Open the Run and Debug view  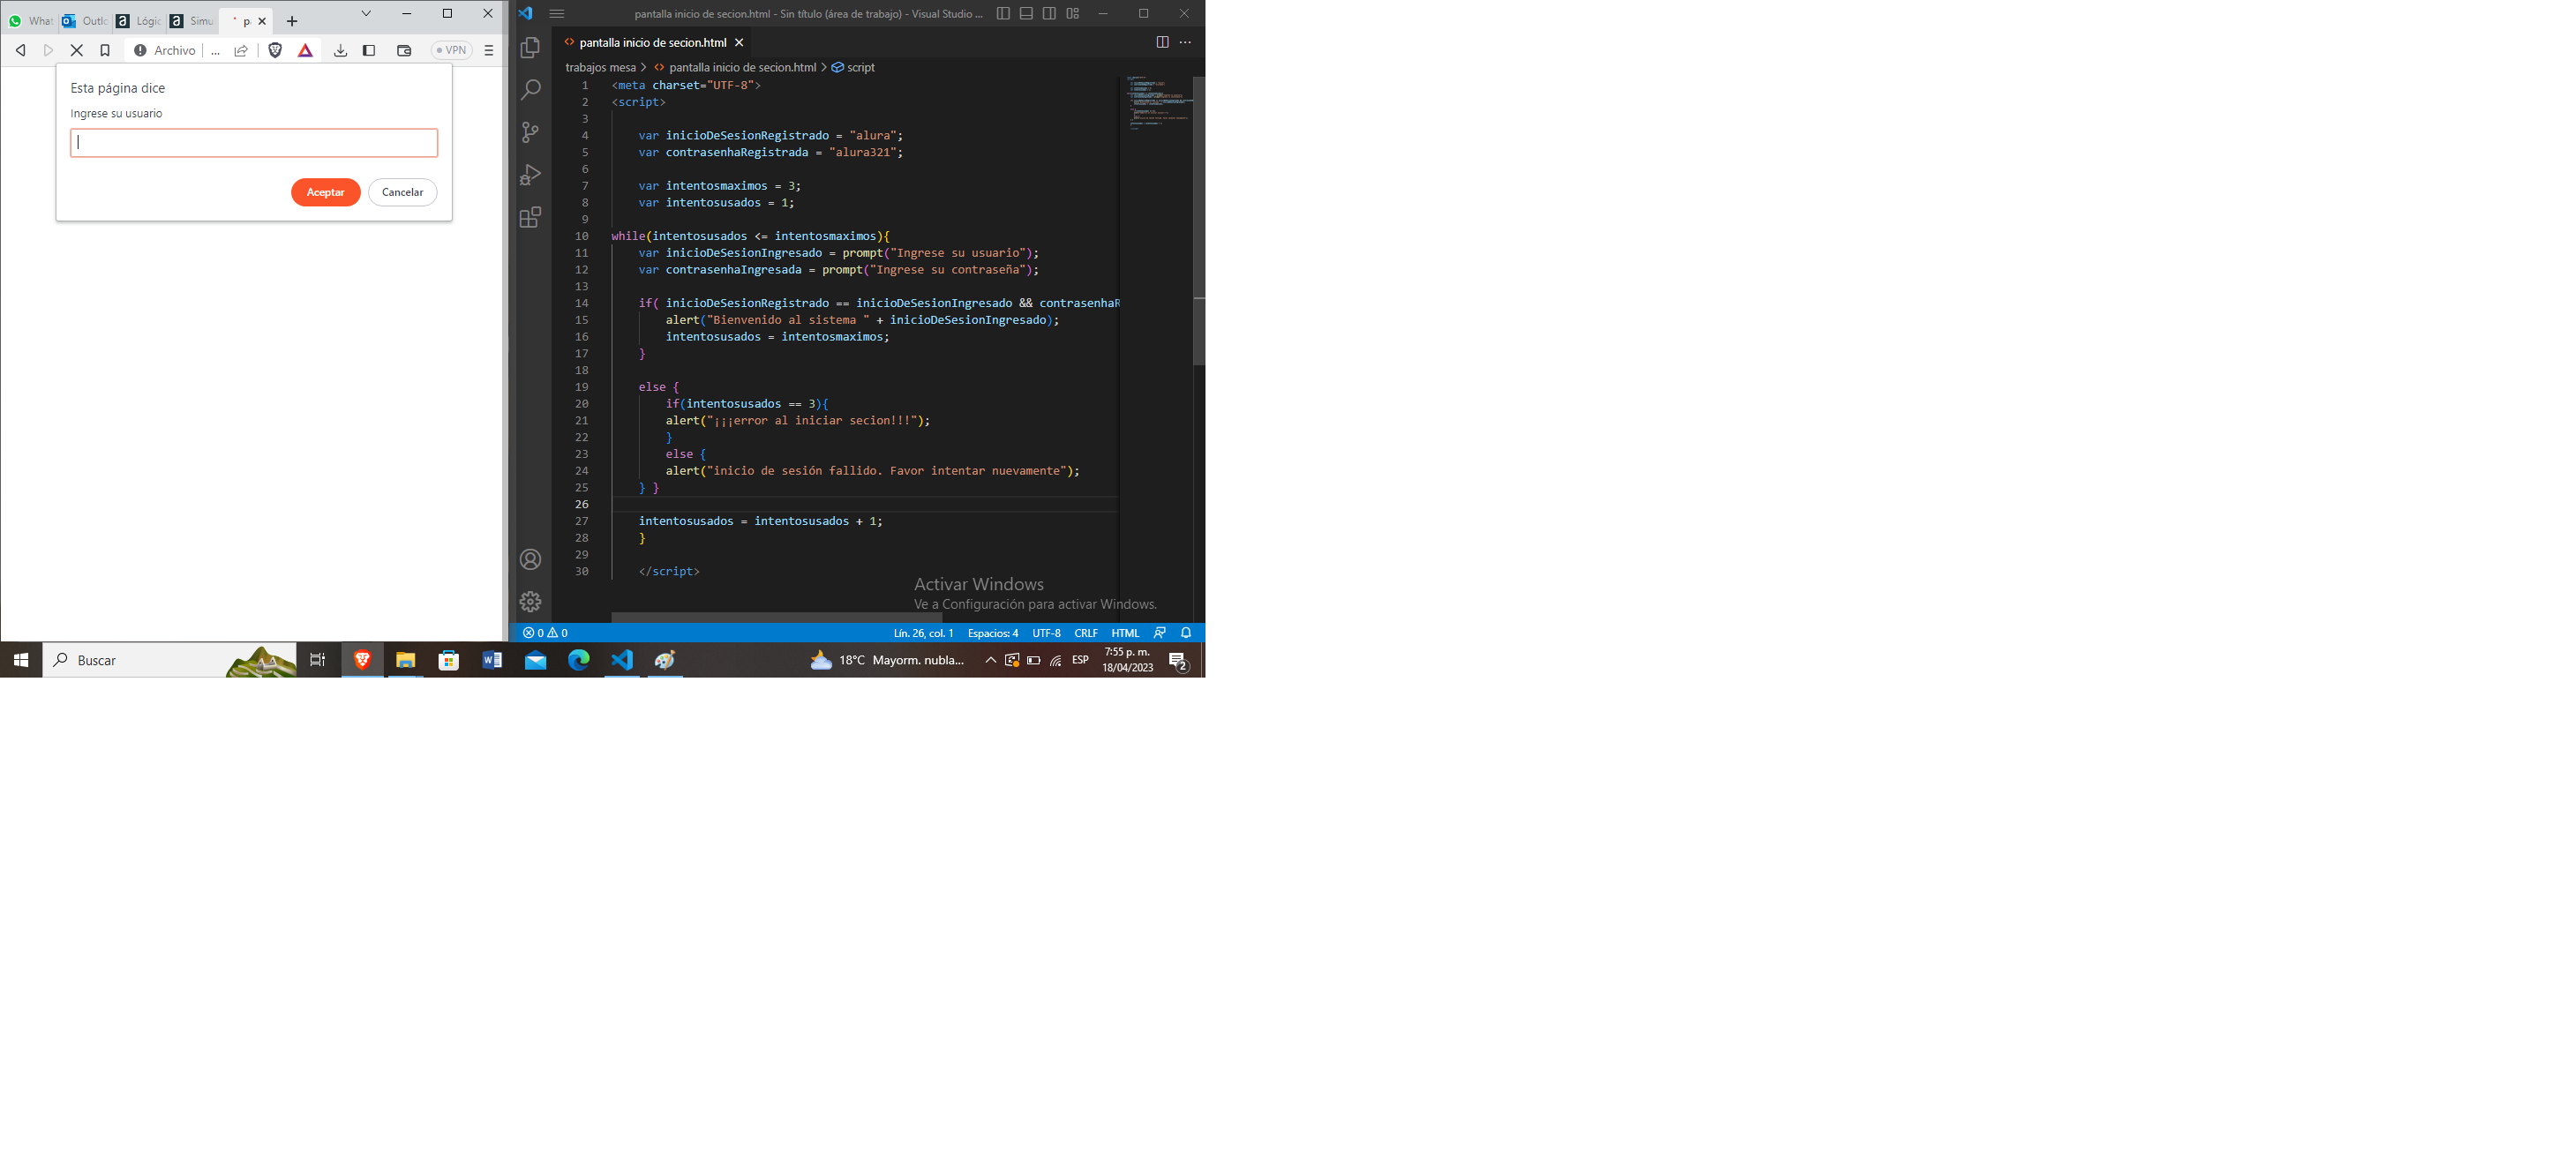point(530,174)
